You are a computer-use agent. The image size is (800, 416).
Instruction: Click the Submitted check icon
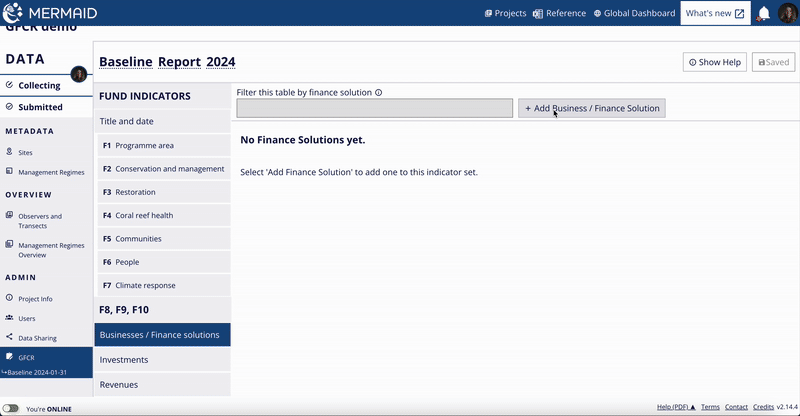coord(9,107)
